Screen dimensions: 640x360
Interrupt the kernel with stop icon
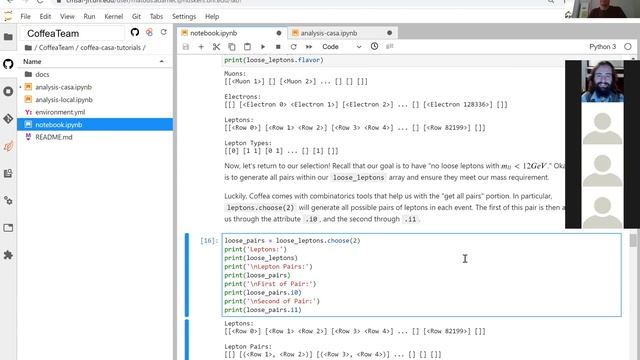pos(278,47)
